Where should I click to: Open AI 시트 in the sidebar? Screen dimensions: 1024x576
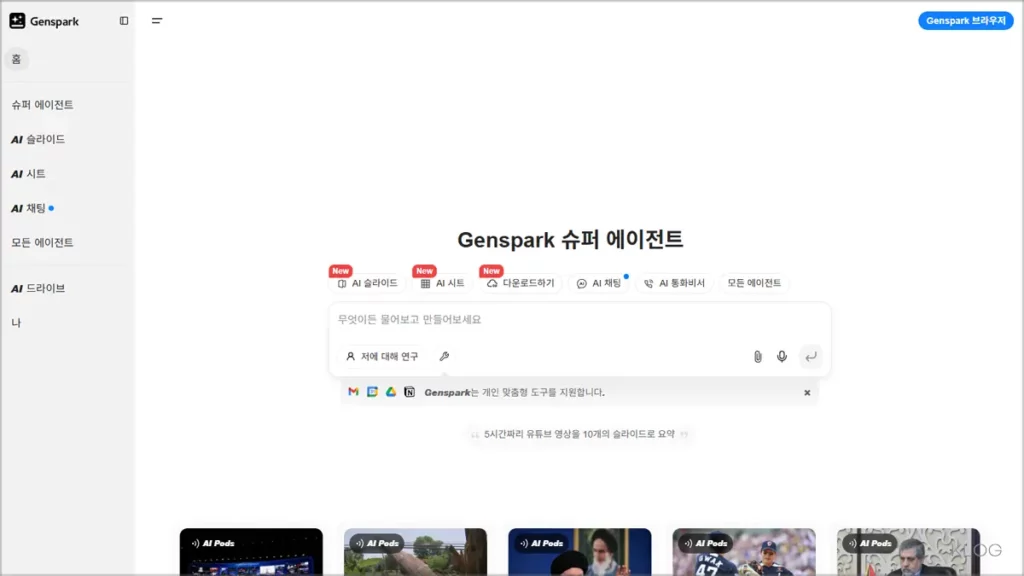tap(28, 174)
